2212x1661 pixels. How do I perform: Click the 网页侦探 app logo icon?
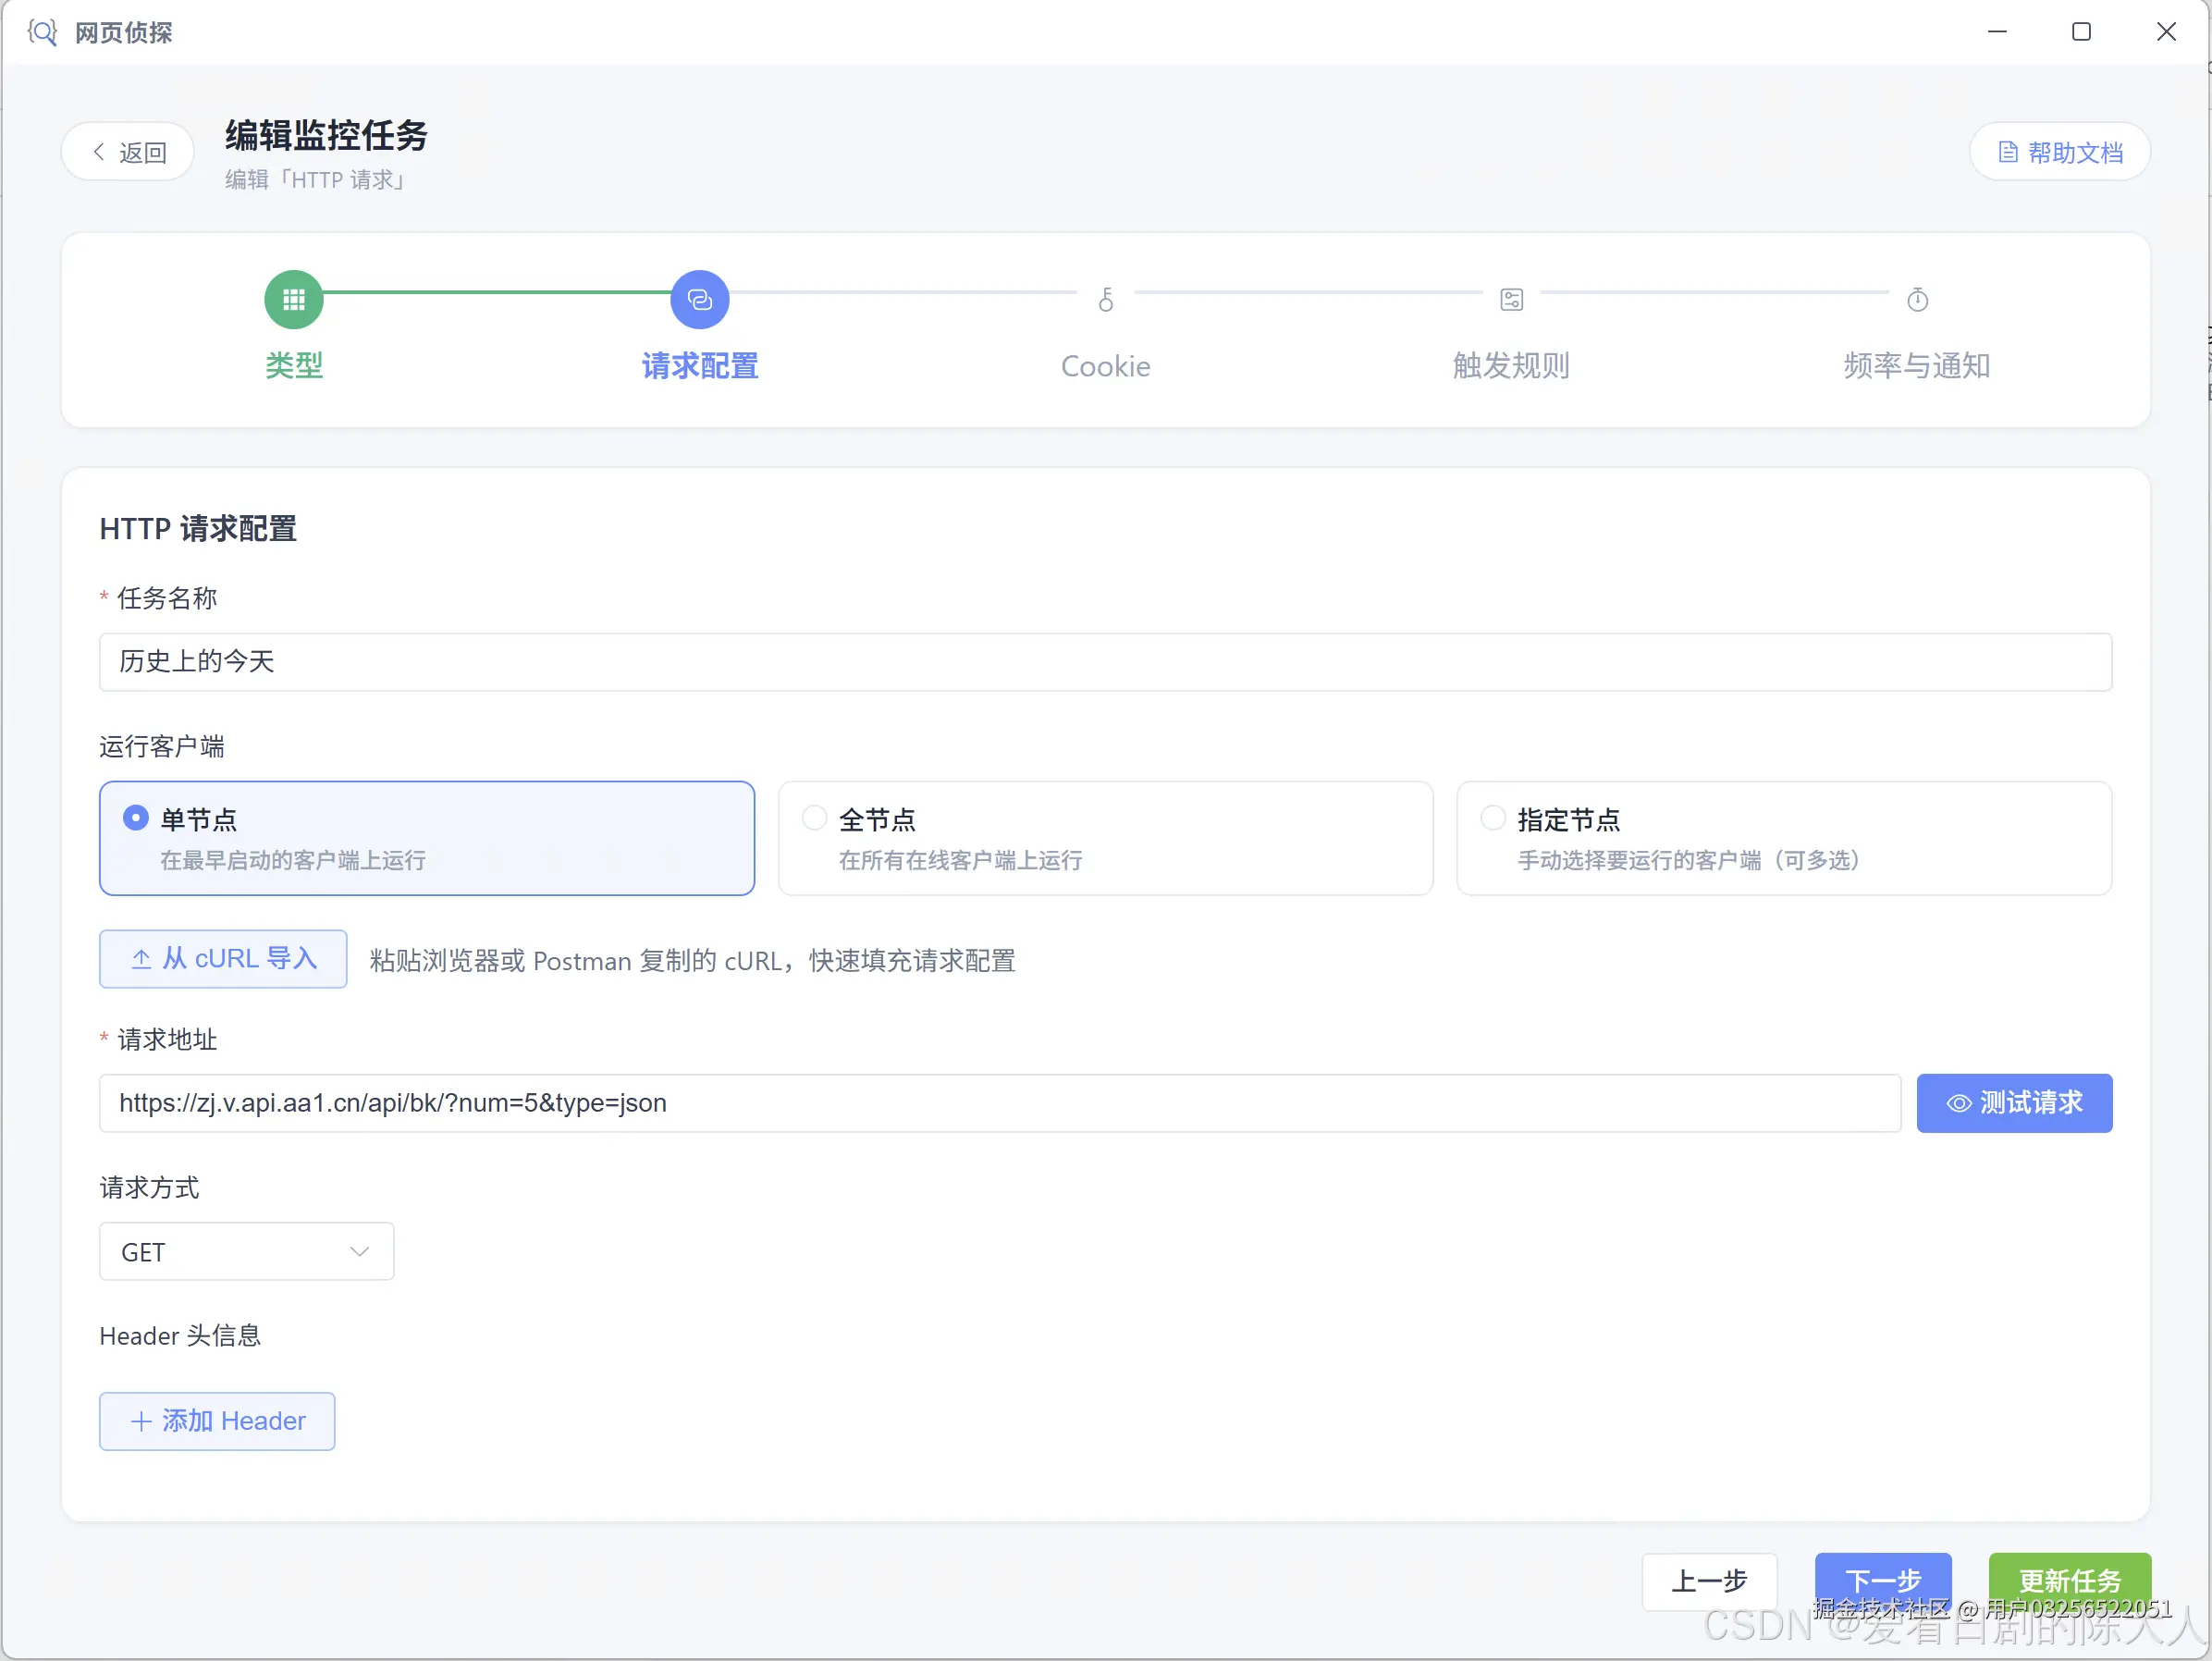42,32
